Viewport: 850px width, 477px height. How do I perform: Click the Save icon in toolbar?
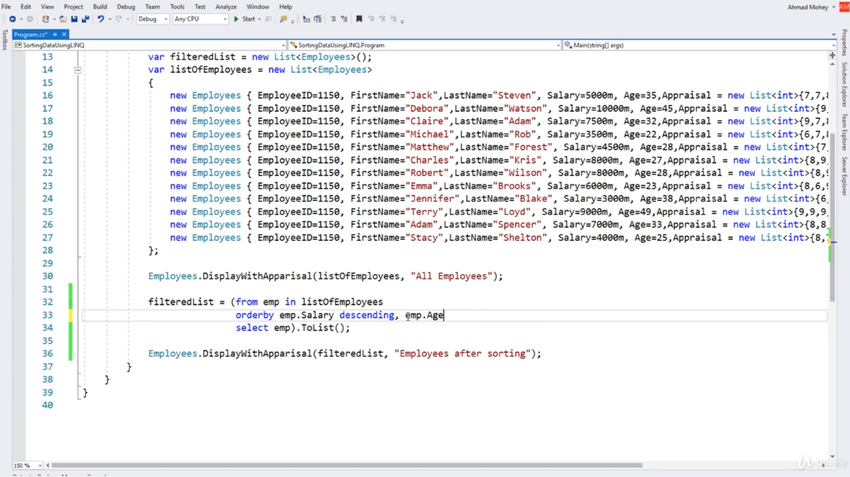click(74, 19)
